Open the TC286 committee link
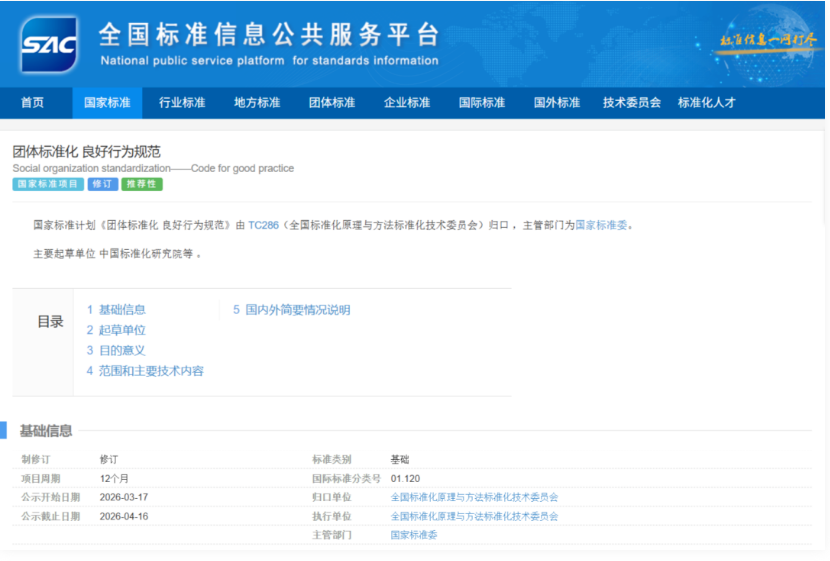The height and width of the screenshot is (561, 830). (263, 225)
